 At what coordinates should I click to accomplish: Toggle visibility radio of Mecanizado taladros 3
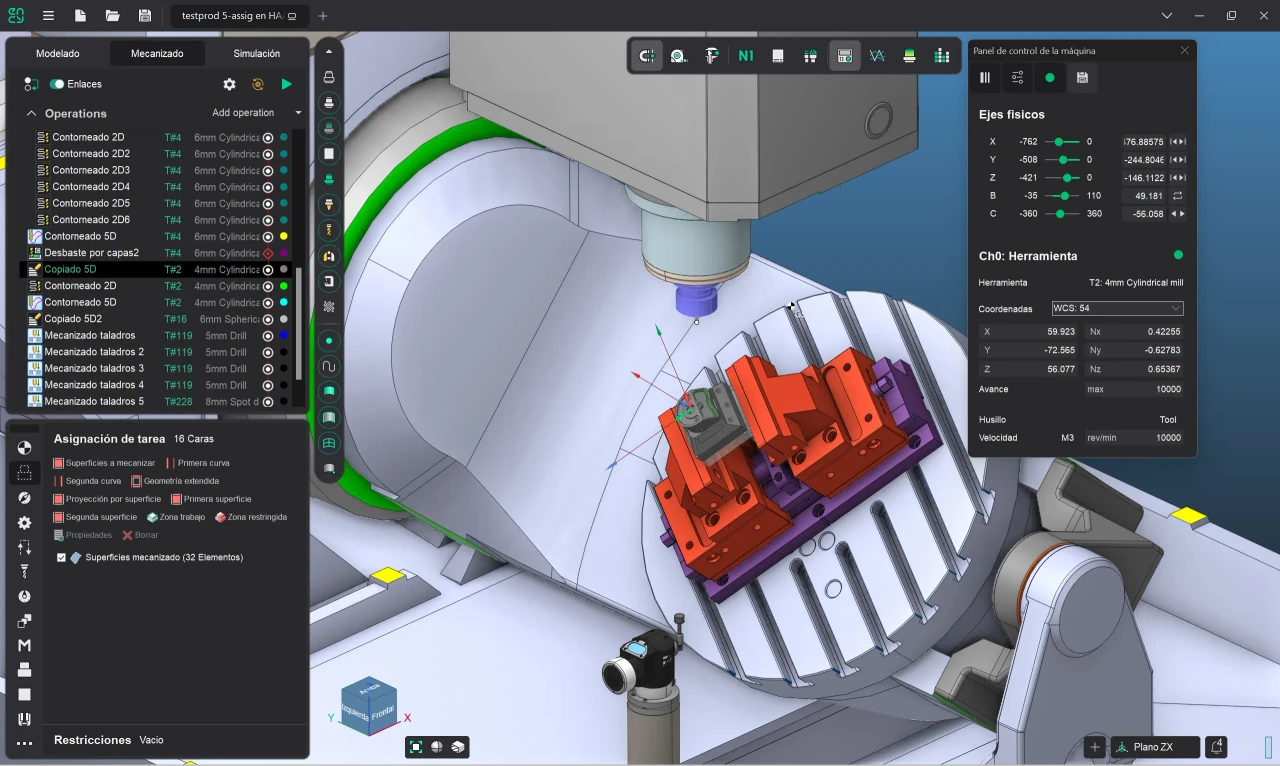[x=268, y=369]
